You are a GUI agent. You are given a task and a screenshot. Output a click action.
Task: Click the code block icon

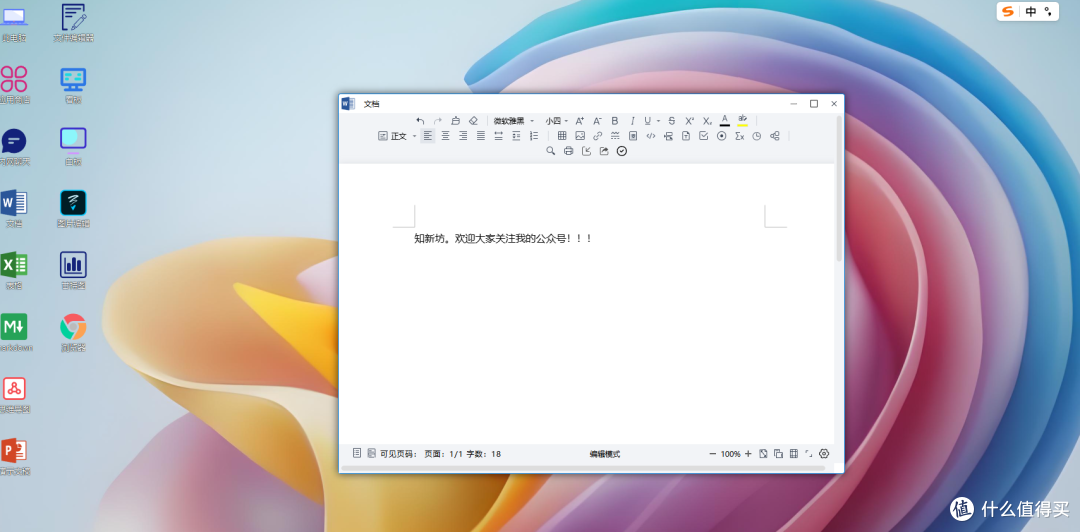tap(651, 136)
